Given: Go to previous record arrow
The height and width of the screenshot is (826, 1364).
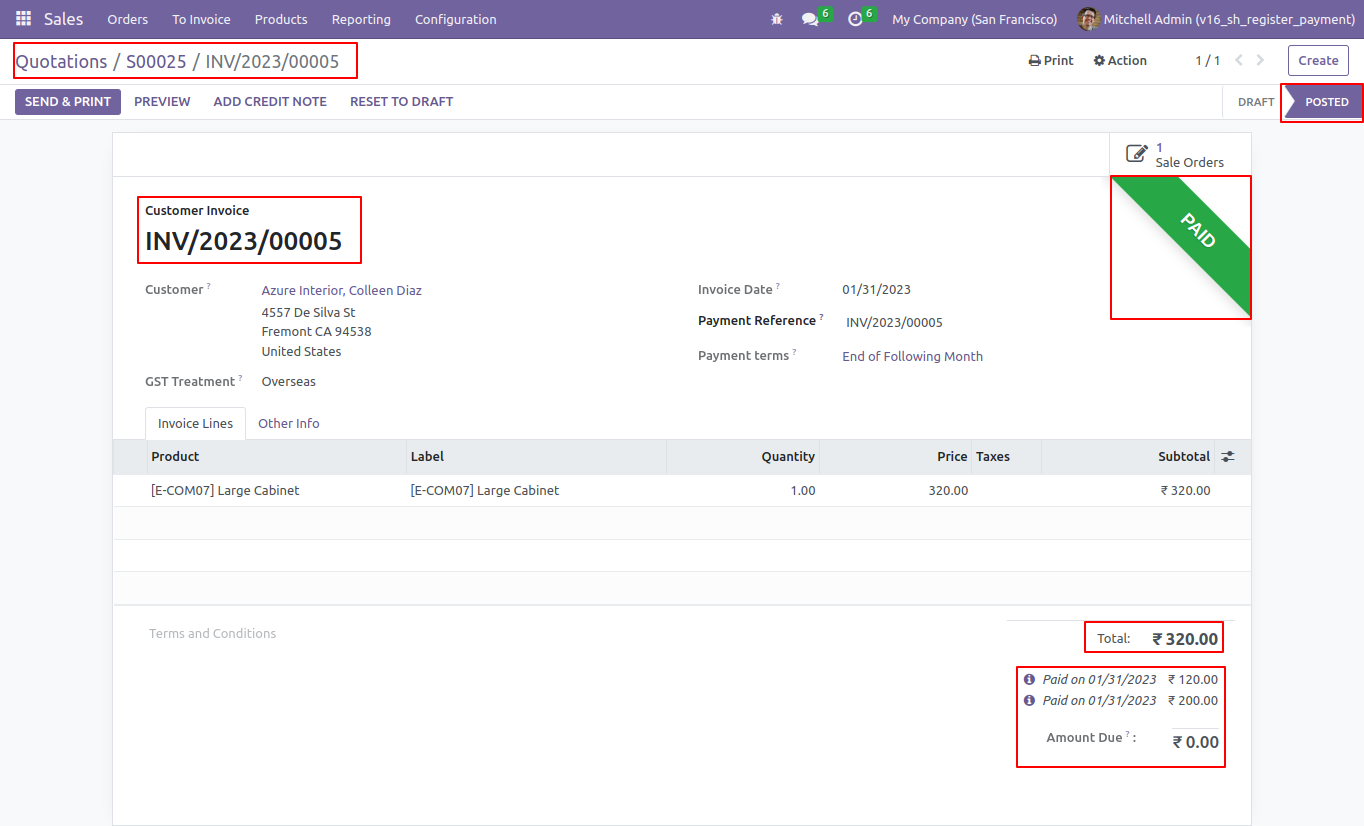Looking at the screenshot, I should click(x=1239, y=60).
